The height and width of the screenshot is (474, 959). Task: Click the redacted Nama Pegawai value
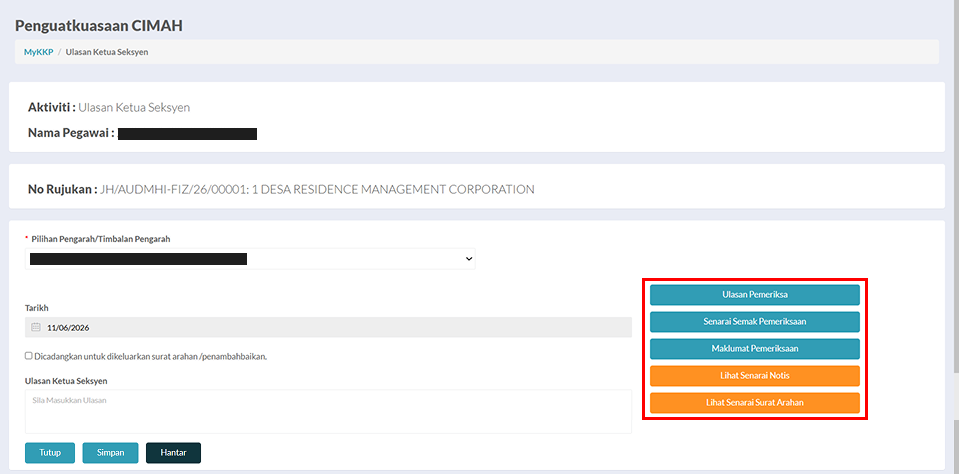[x=187, y=134]
